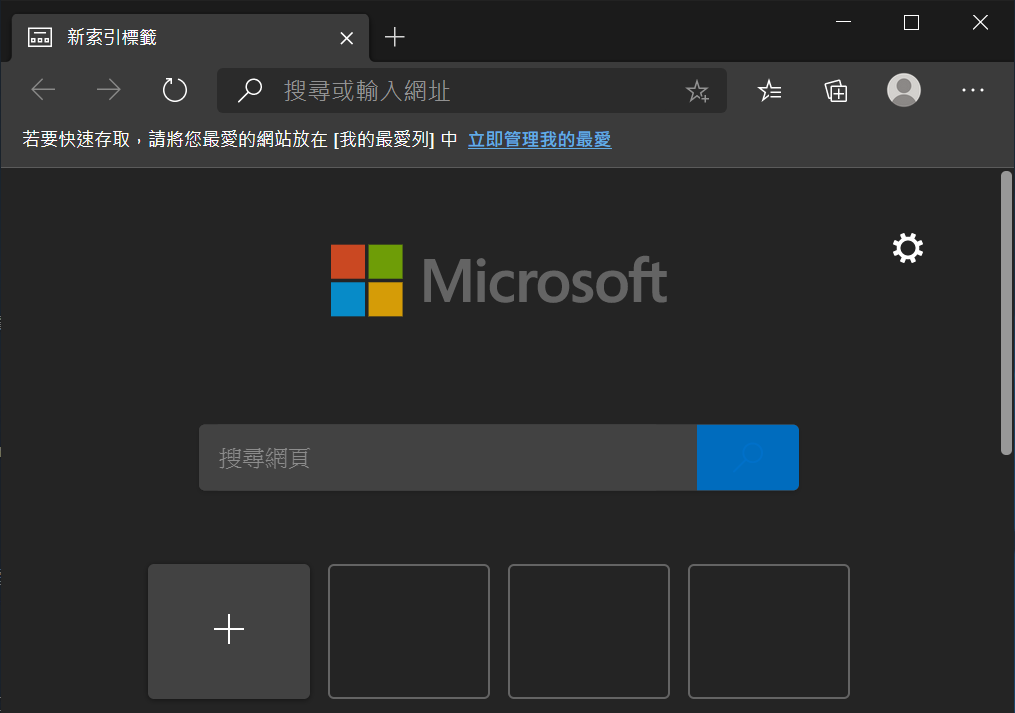Close the 新索引標籤 tab
Screen dimensions: 1015x713
point(347,38)
